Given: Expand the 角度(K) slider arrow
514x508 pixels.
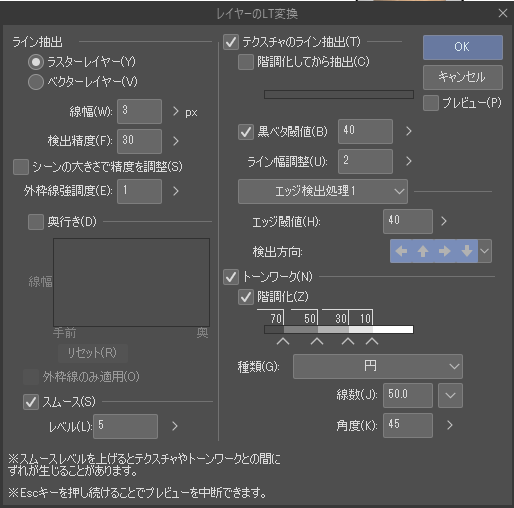Looking at the screenshot, I should 450,425.
